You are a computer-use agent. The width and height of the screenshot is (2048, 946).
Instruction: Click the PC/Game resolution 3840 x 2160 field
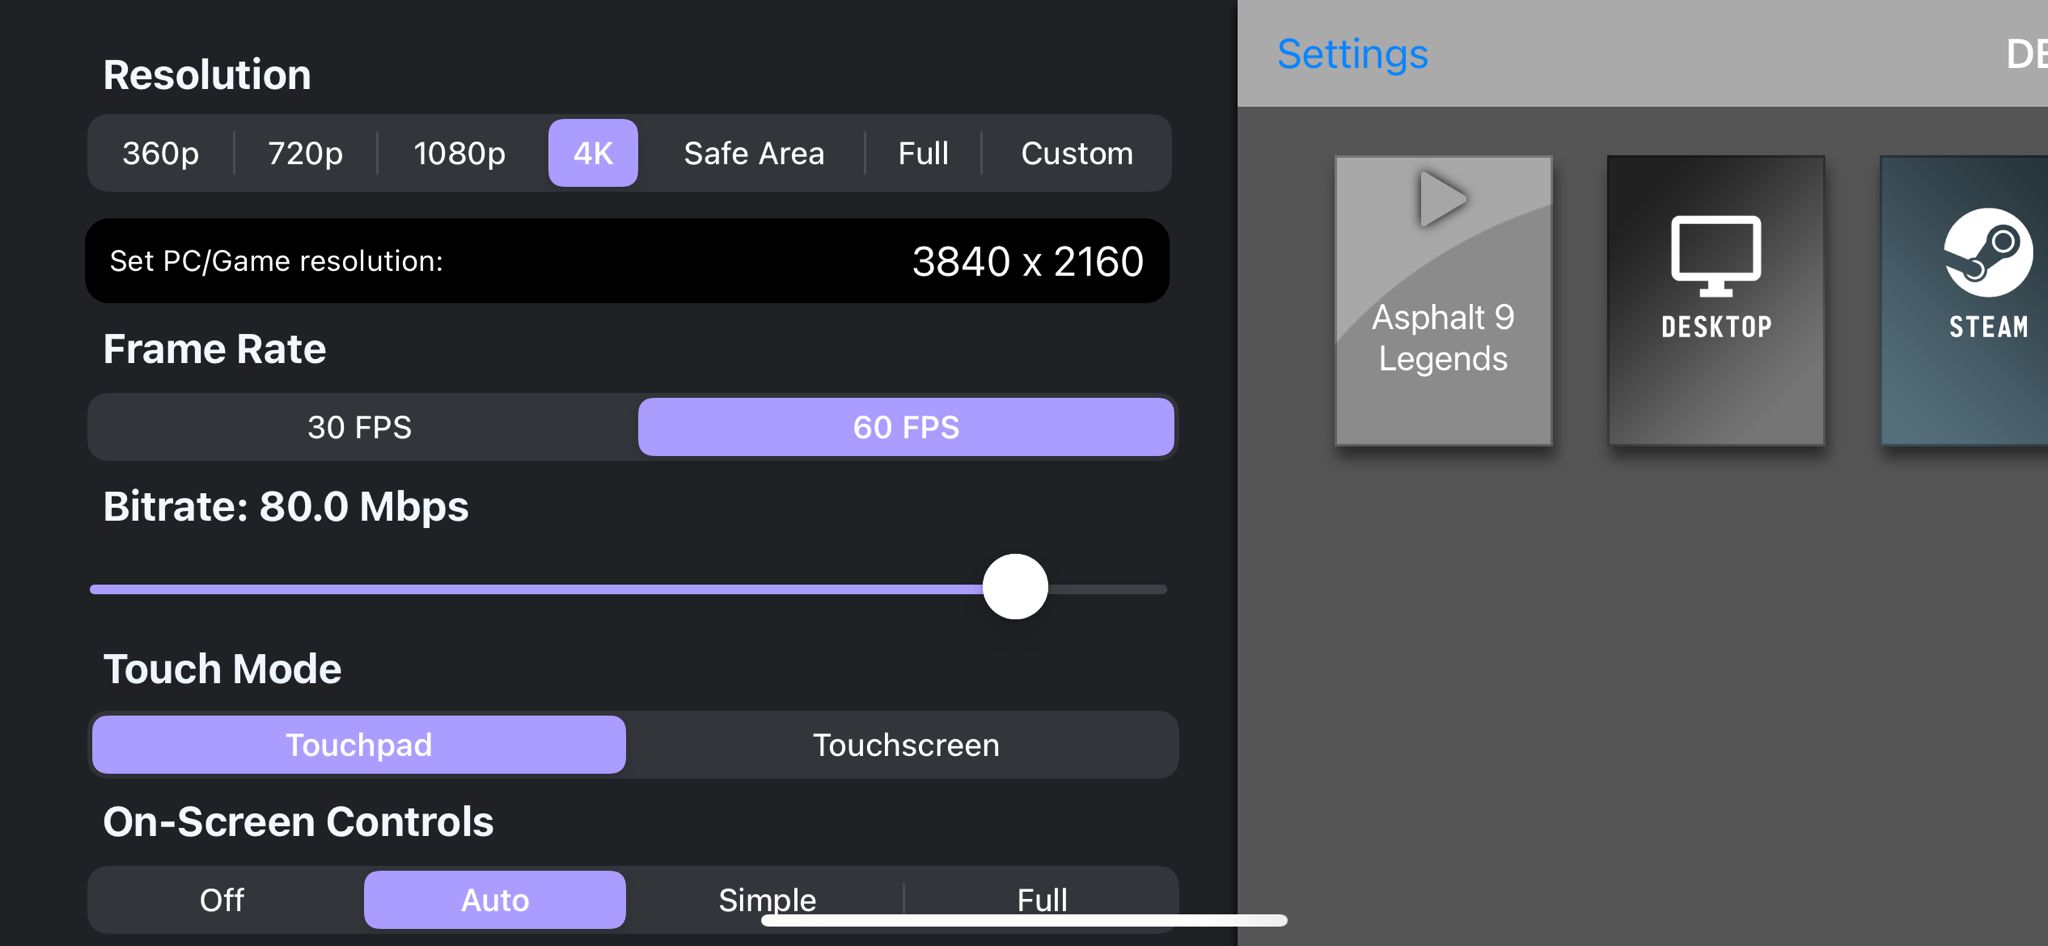1027,262
